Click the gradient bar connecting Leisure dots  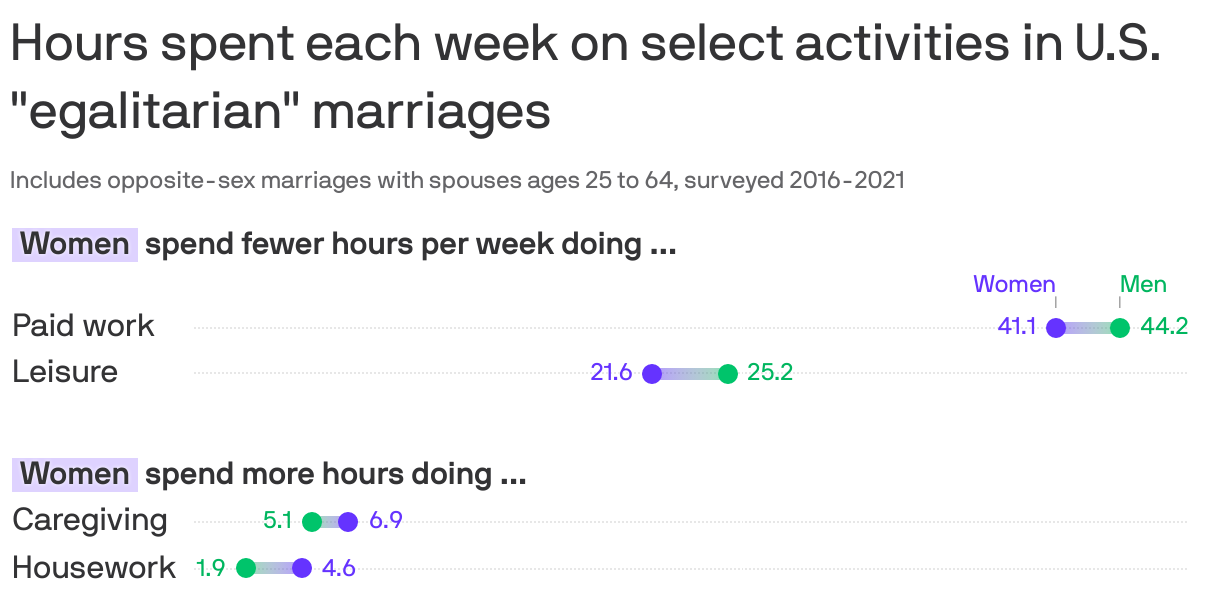click(x=690, y=374)
